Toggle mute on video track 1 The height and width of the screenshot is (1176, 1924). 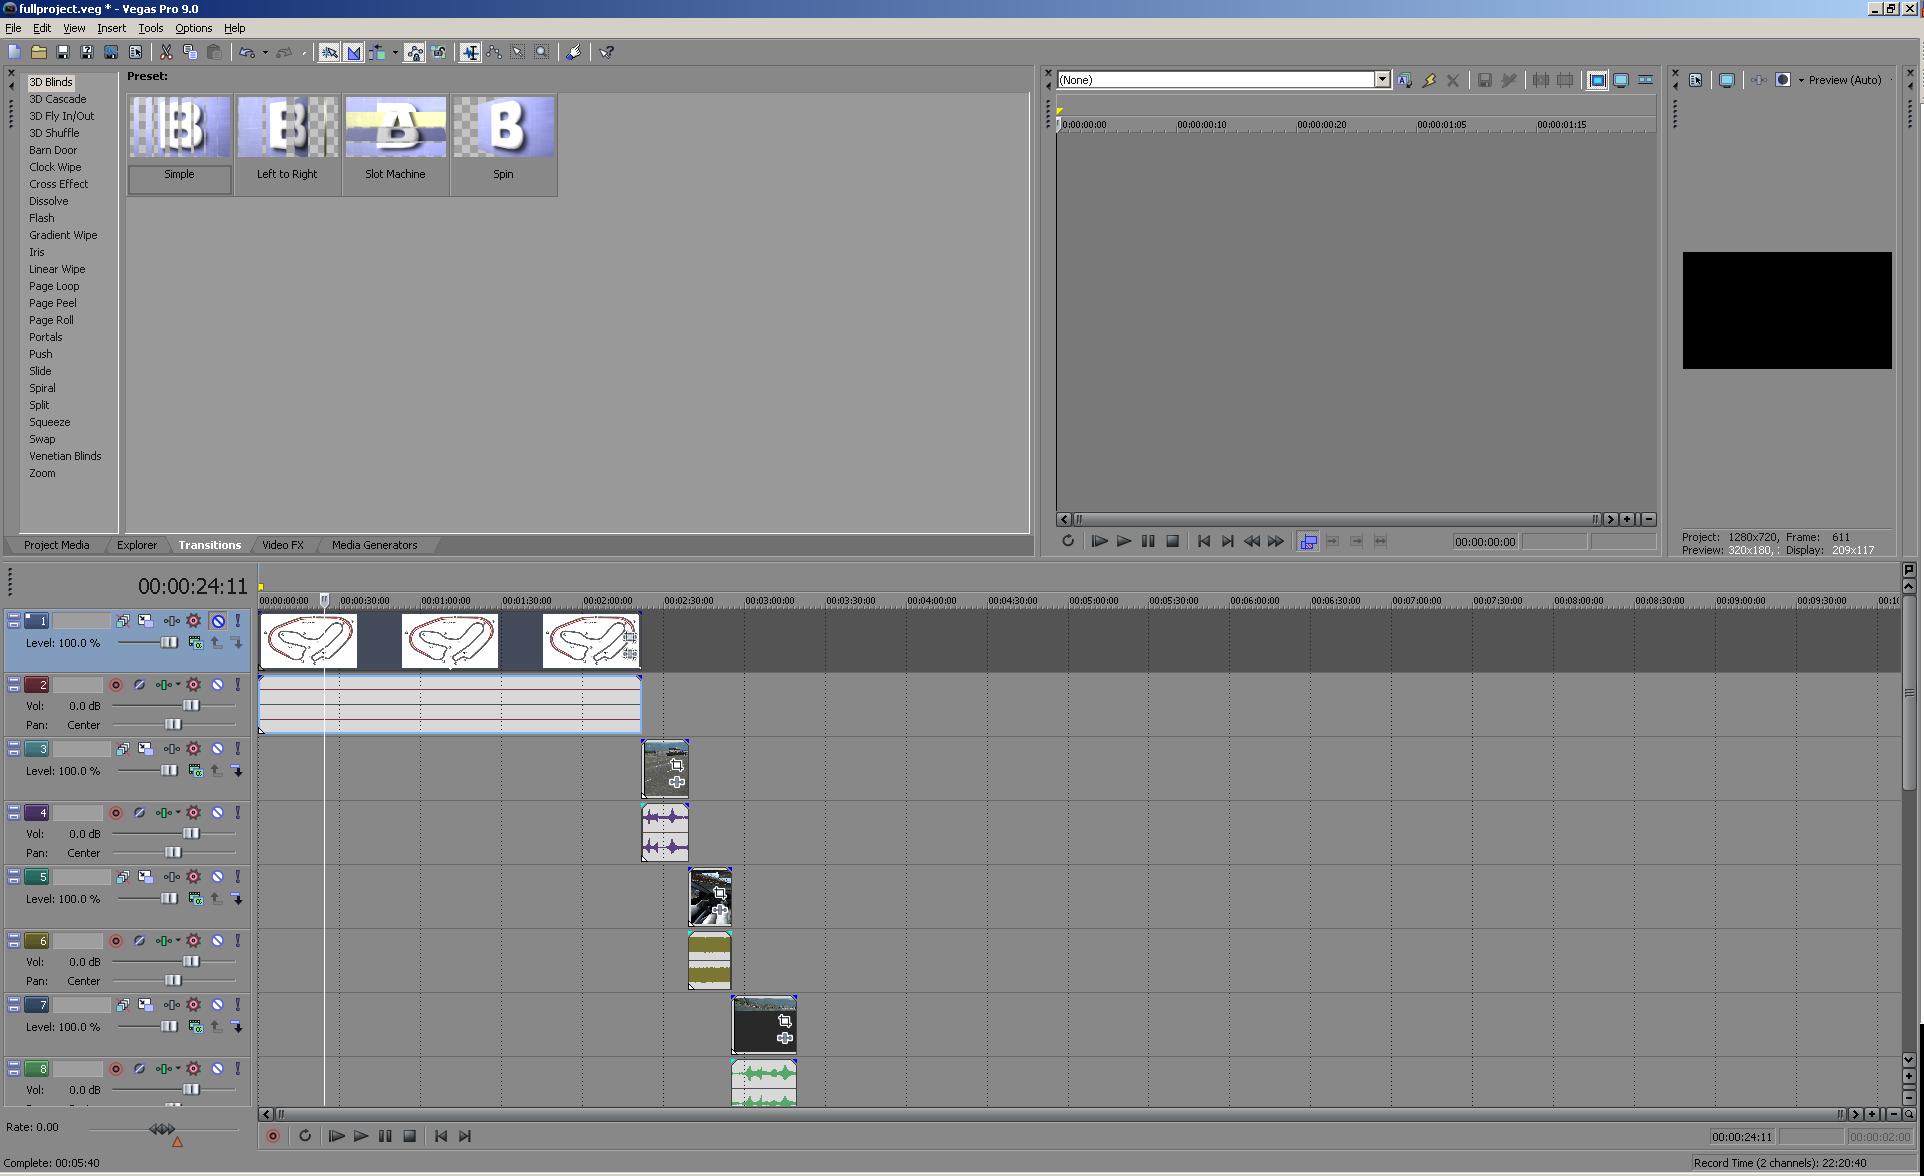(218, 621)
